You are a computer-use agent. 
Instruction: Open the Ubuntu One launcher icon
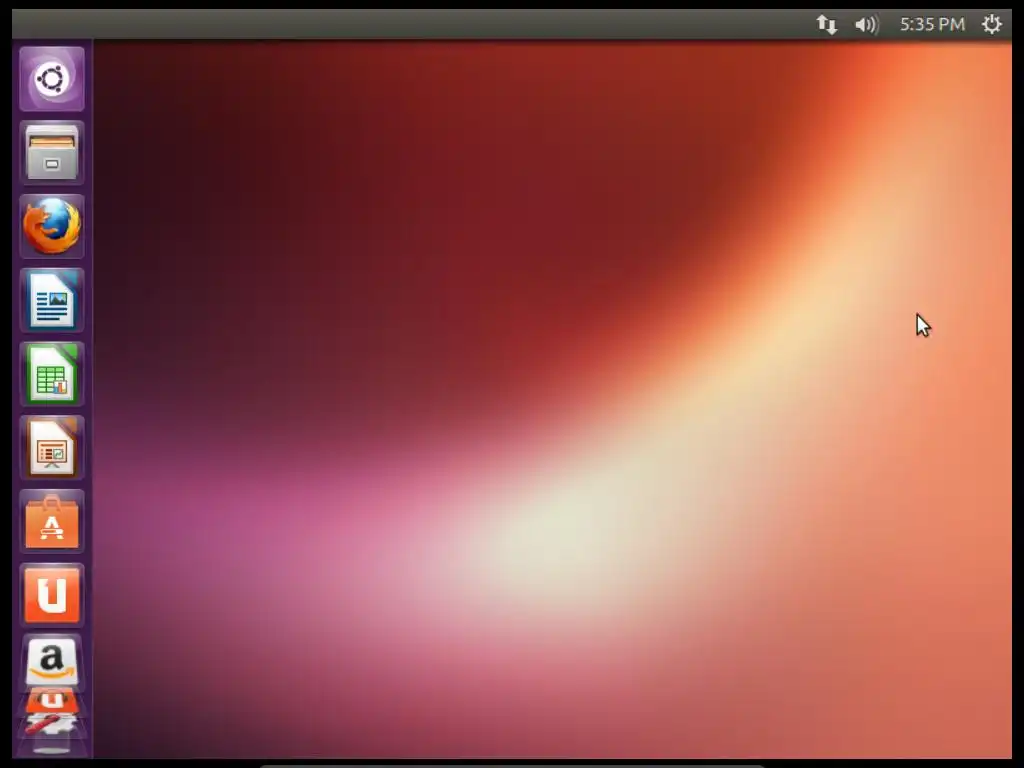[x=52, y=596]
